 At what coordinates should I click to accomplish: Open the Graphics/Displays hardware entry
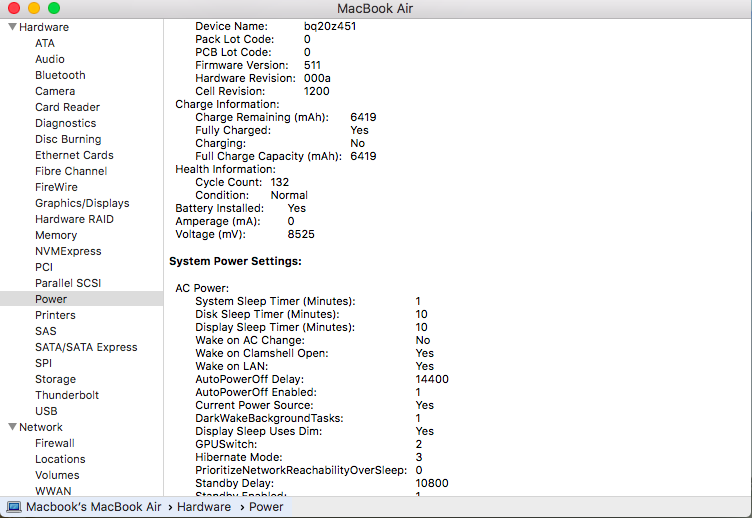pos(82,203)
